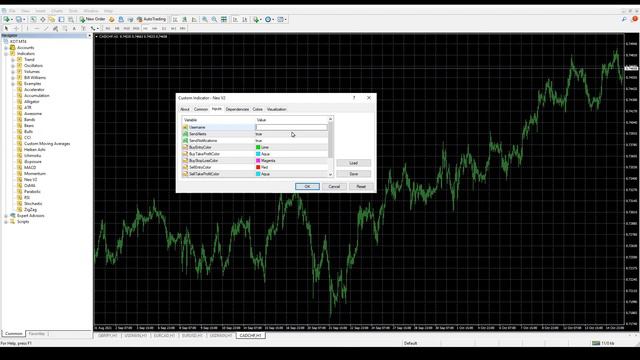This screenshot has height=360, width=640.
Task: Expand the Bill Williams folder
Action: click(x=13, y=78)
